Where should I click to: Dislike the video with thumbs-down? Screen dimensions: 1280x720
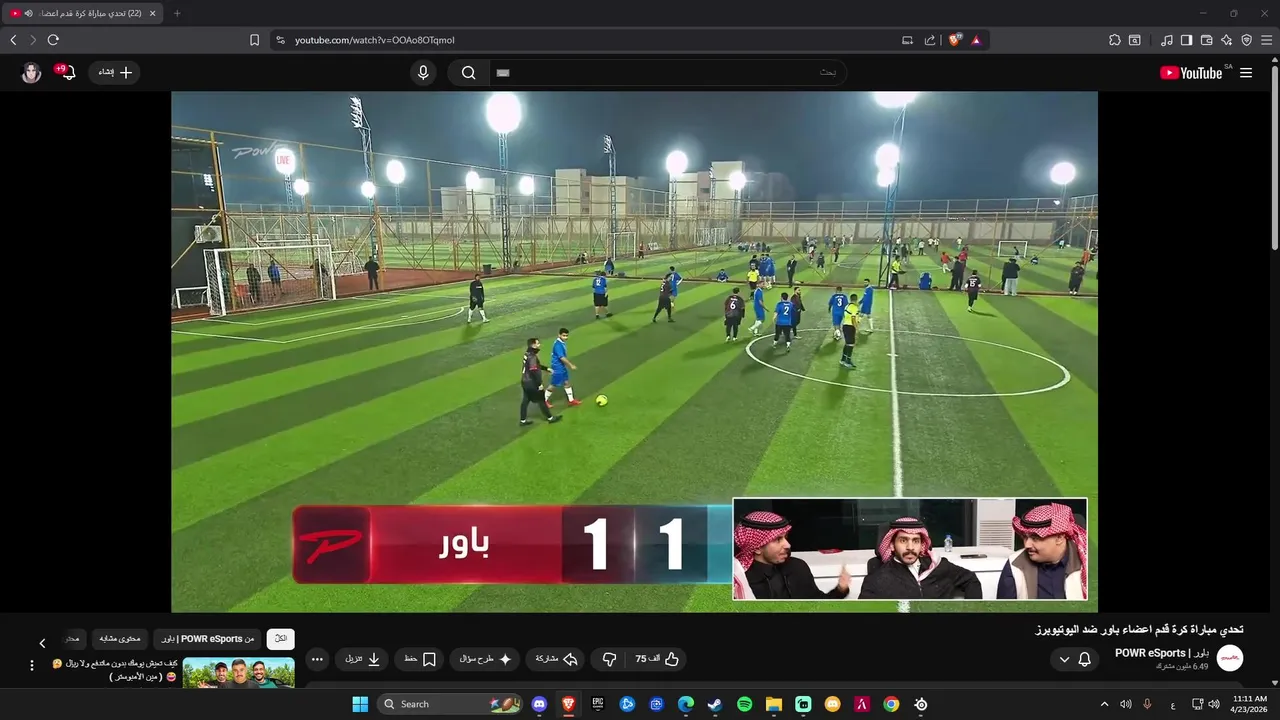pyautogui.click(x=609, y=659)
